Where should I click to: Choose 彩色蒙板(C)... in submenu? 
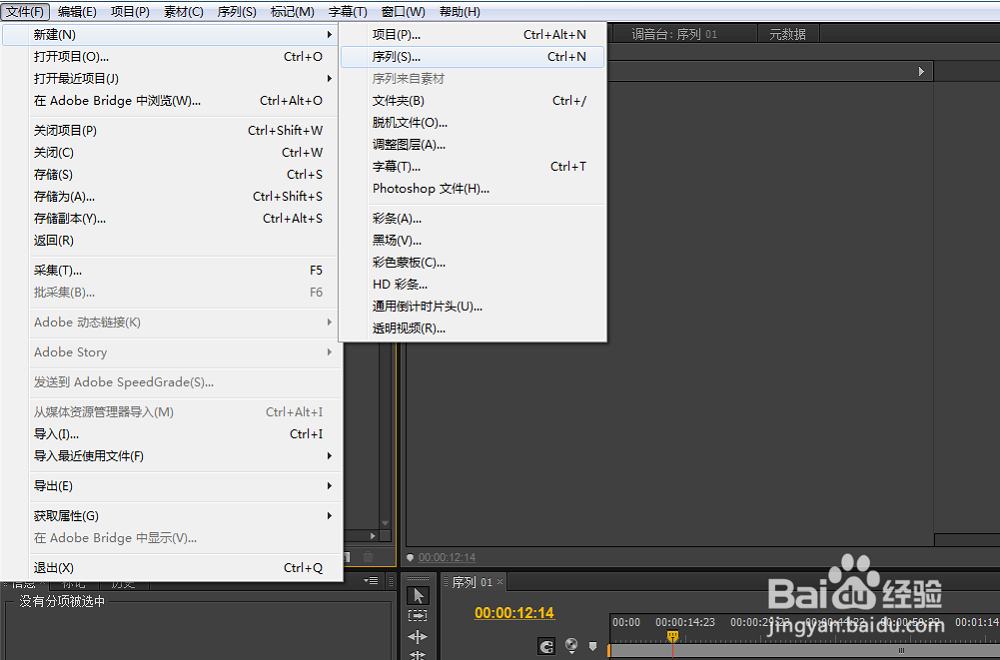click(x=473, y=263)
